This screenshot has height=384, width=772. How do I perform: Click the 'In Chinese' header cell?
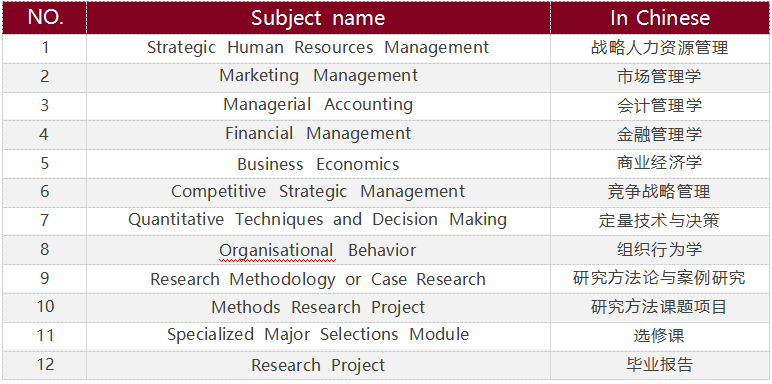(x=660, y=18)
